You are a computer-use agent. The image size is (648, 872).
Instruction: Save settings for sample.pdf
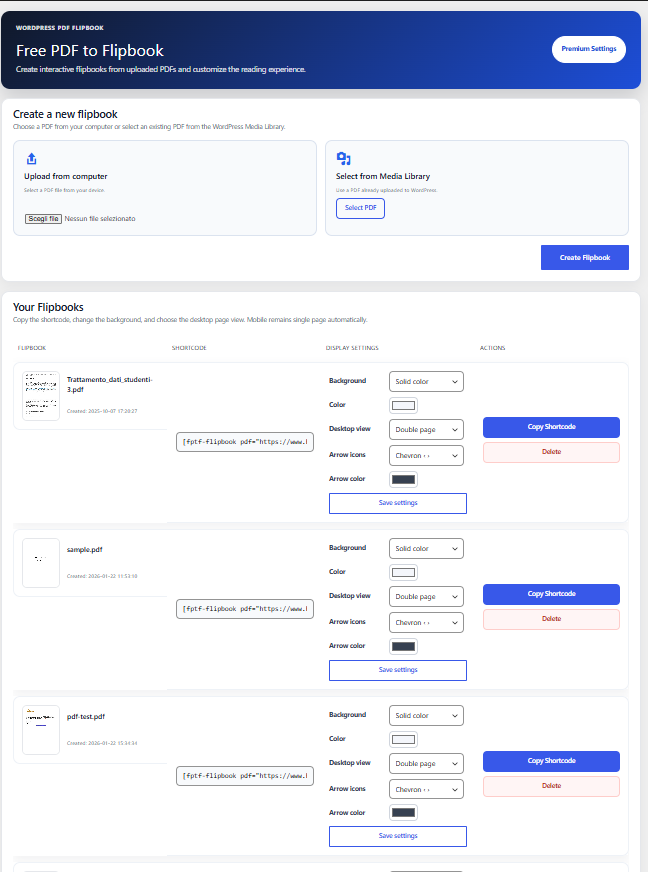(x=398, y=670)
